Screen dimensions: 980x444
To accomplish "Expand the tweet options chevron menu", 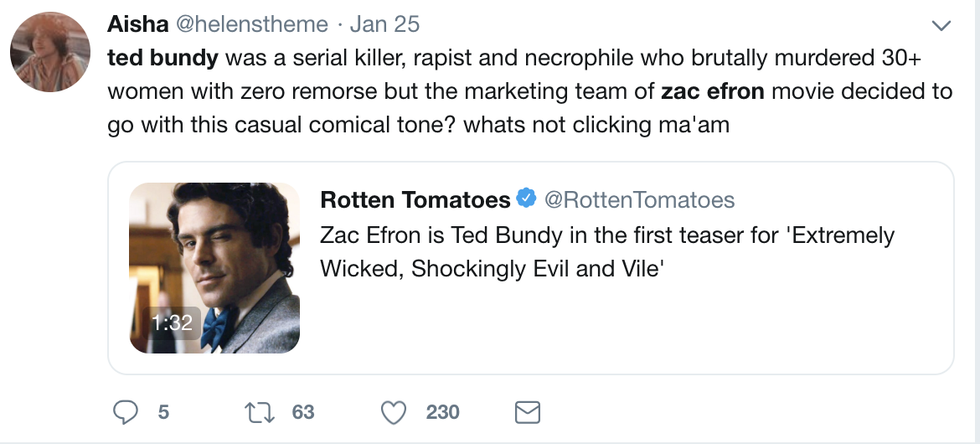I will [x=941, y=24].
